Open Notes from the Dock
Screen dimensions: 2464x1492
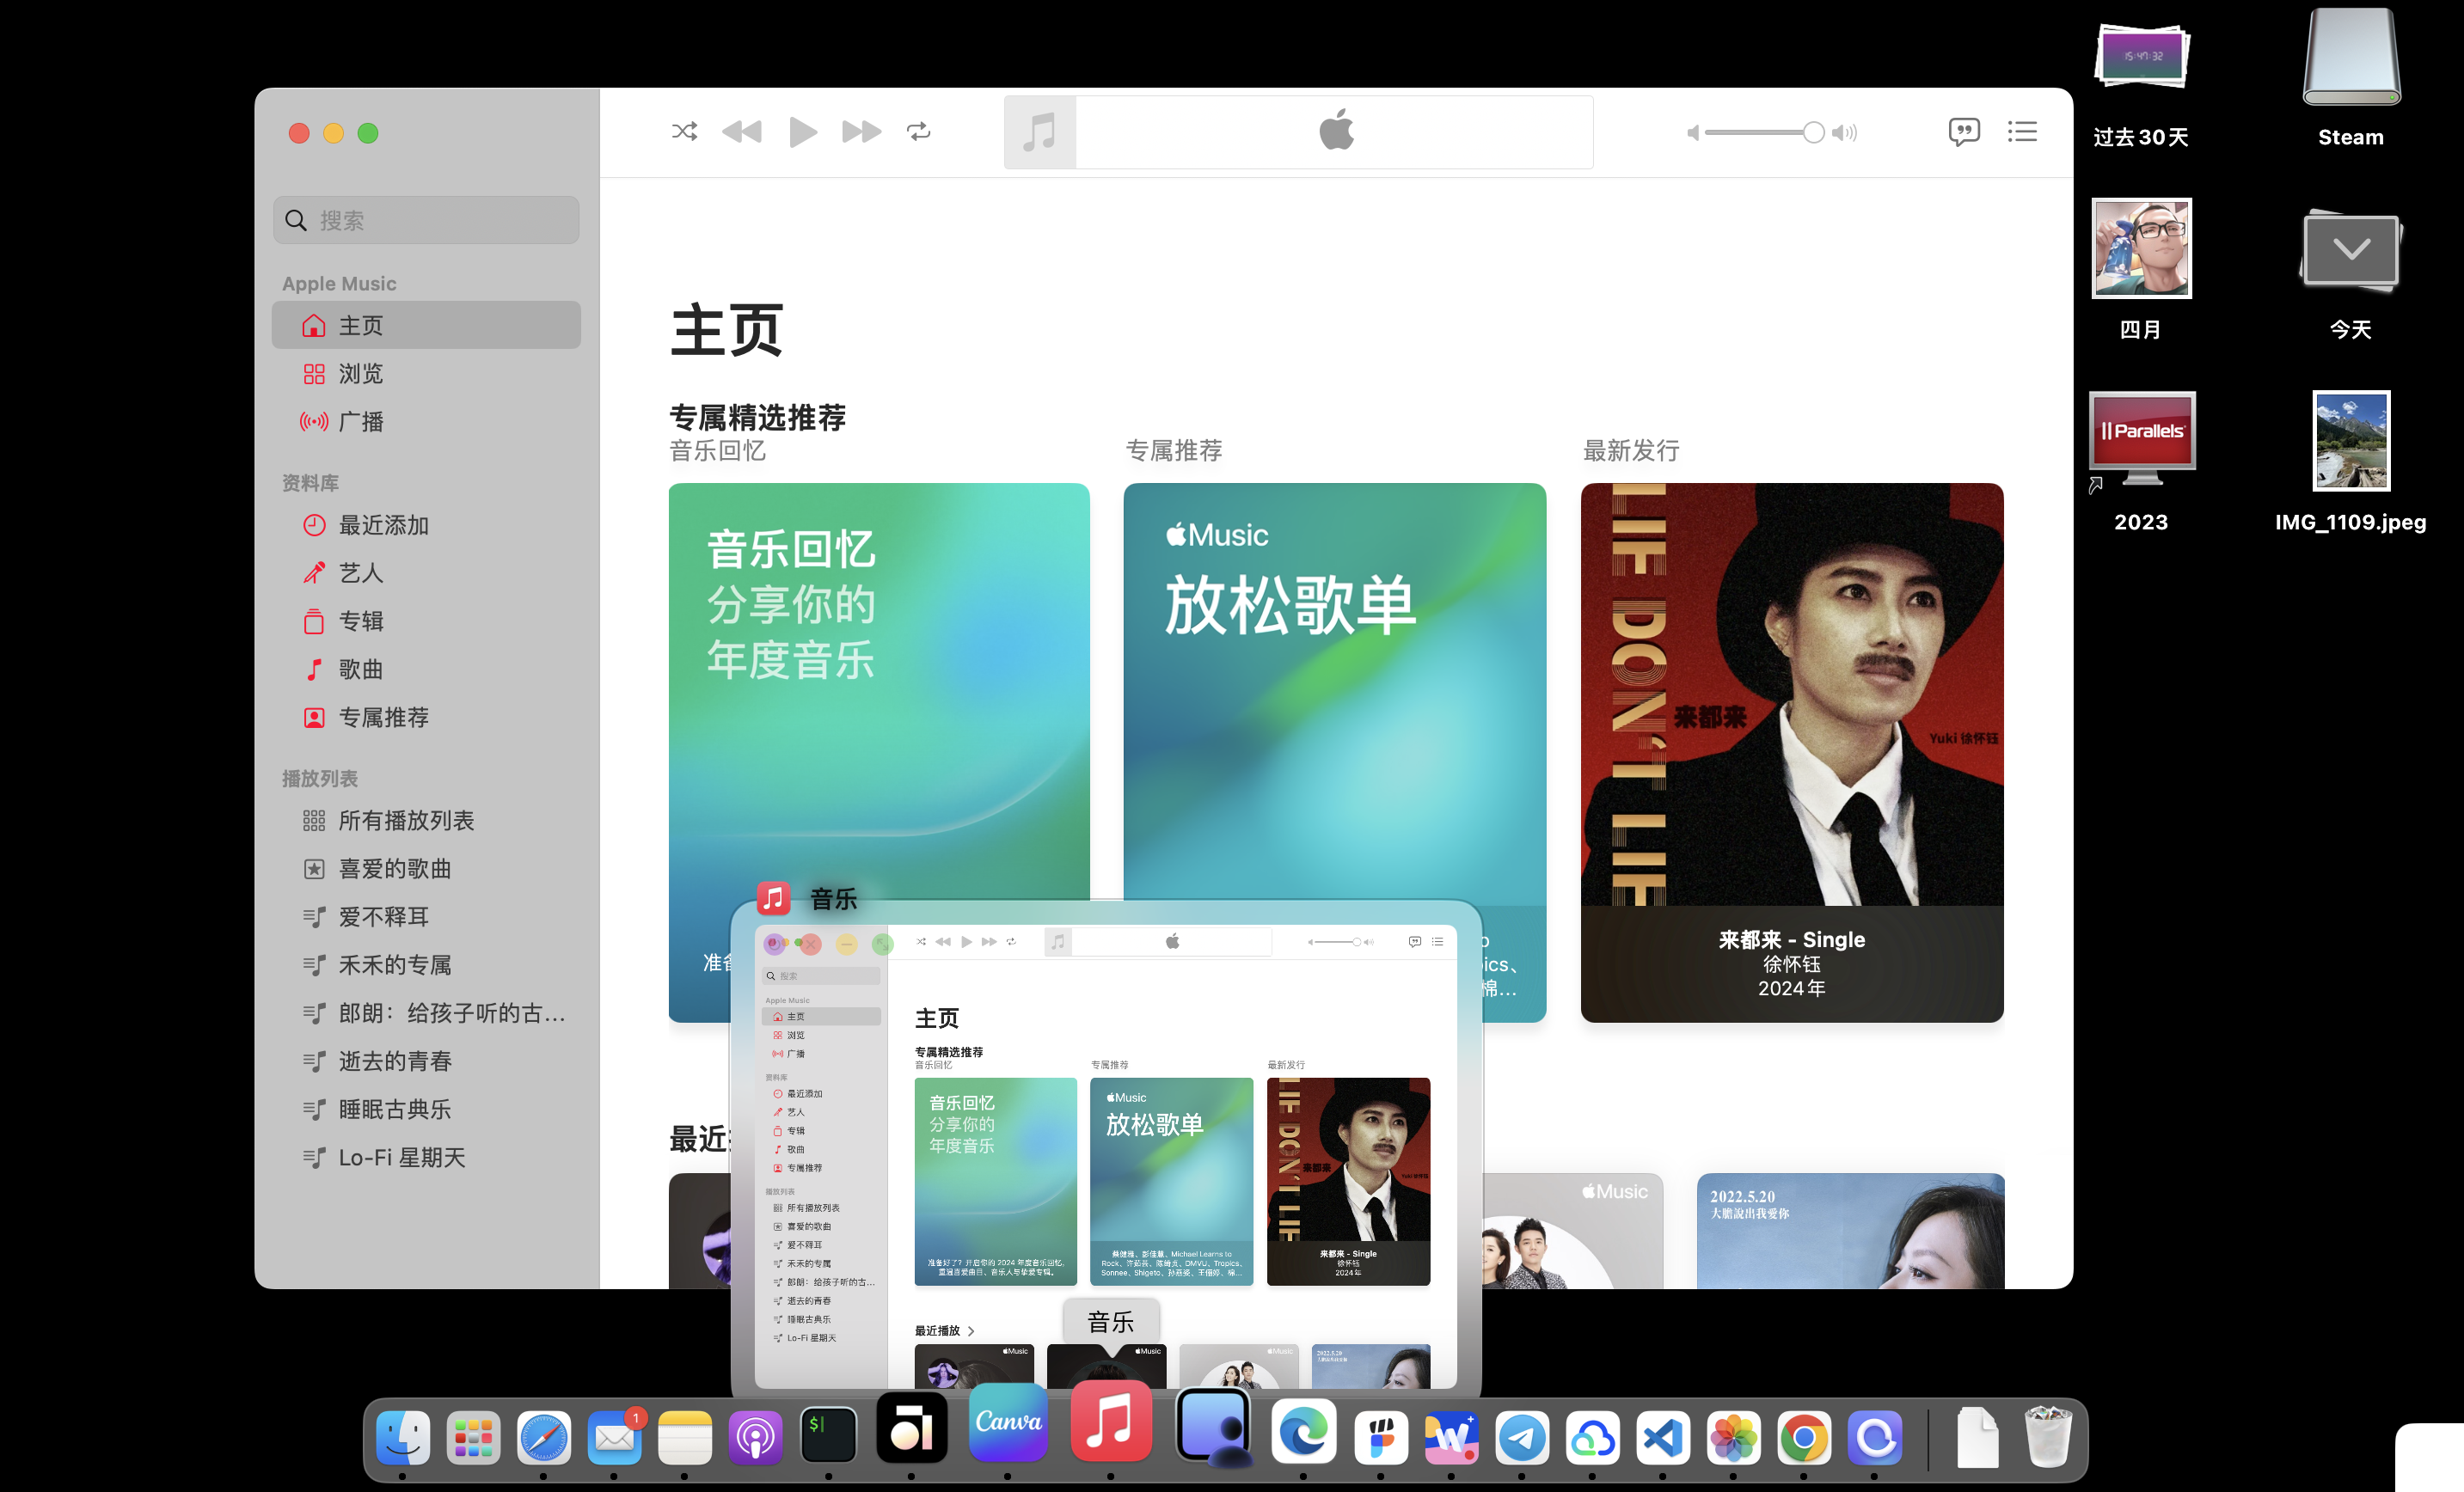point(685,1438)
